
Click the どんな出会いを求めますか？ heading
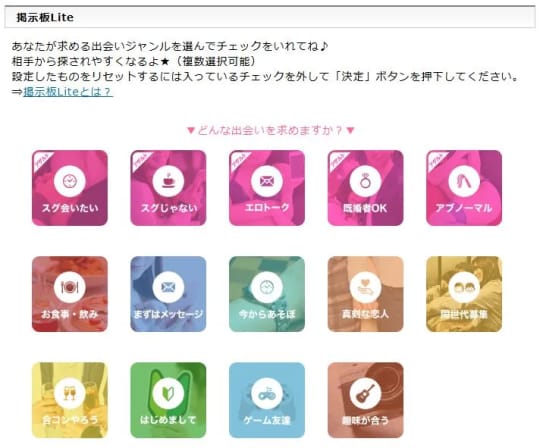point(270,131)
